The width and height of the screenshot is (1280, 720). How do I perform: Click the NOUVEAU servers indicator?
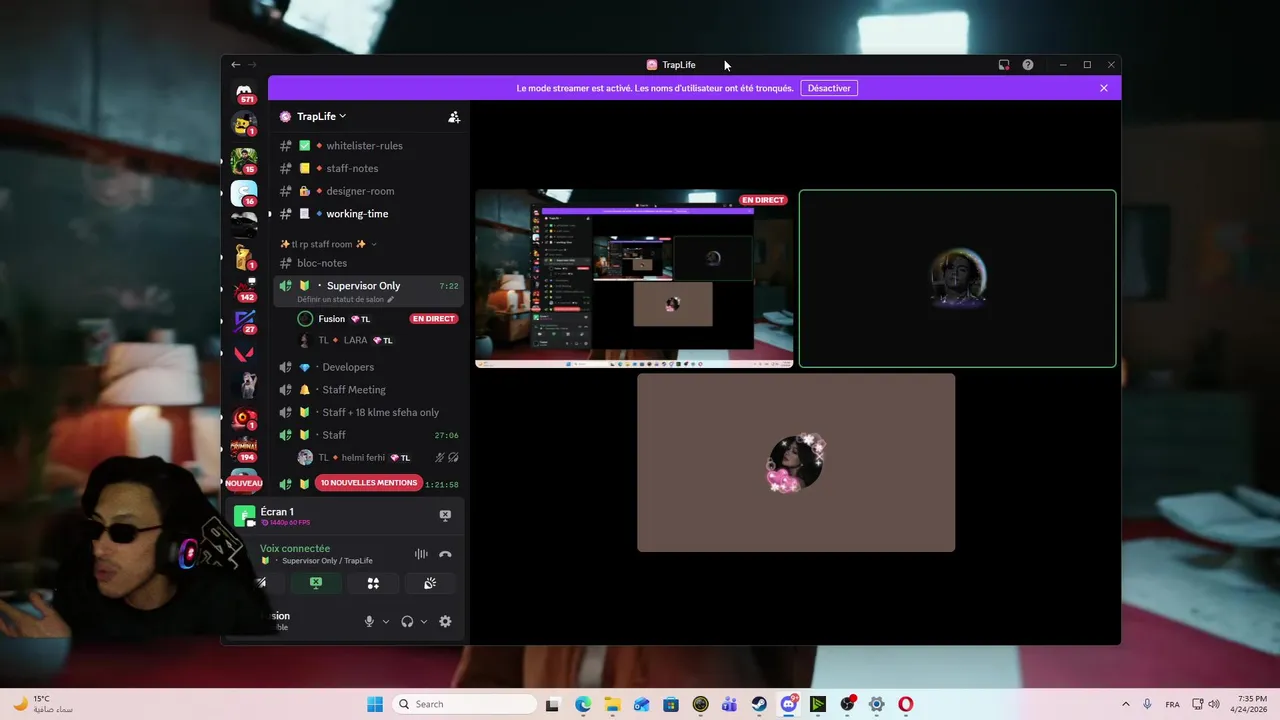pyautogui.click(x=244, y=483)
